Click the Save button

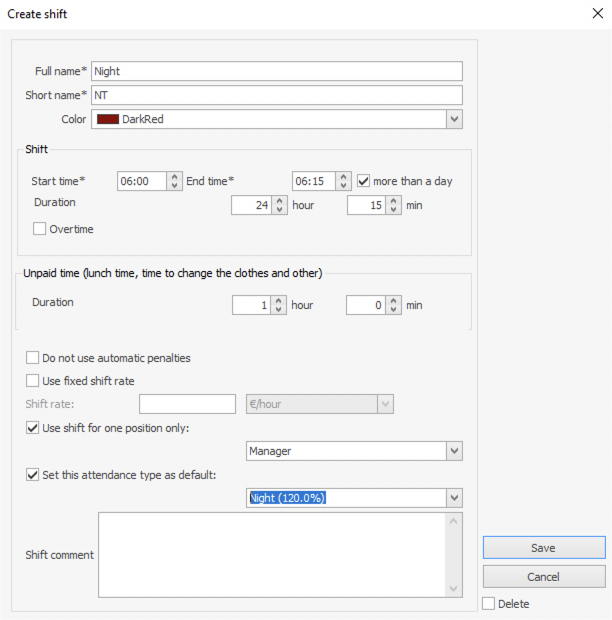(x=543, y=548)
